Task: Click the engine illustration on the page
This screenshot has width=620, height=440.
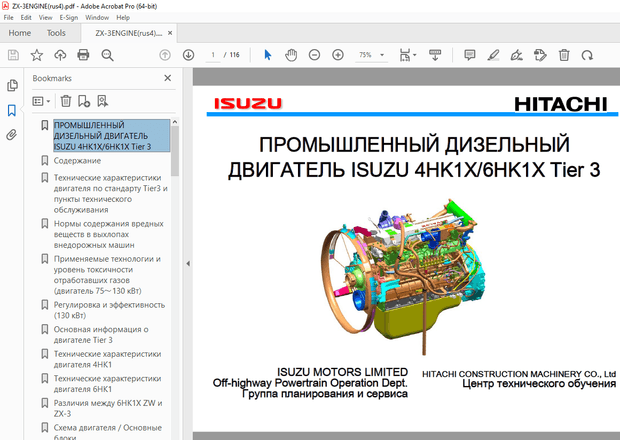Action: pyautogui.click(x=403, y=277)
